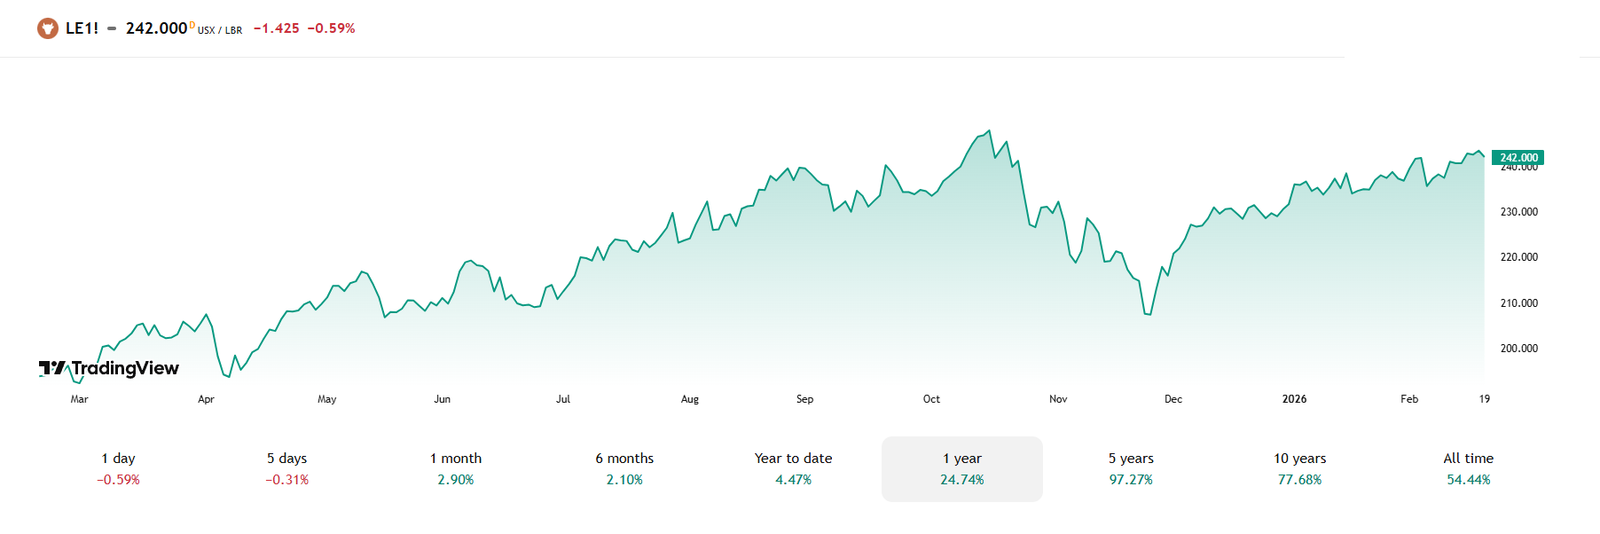
Task: Switch to the 5 days range
Action: pyautogui.click(x=287, y=469)
